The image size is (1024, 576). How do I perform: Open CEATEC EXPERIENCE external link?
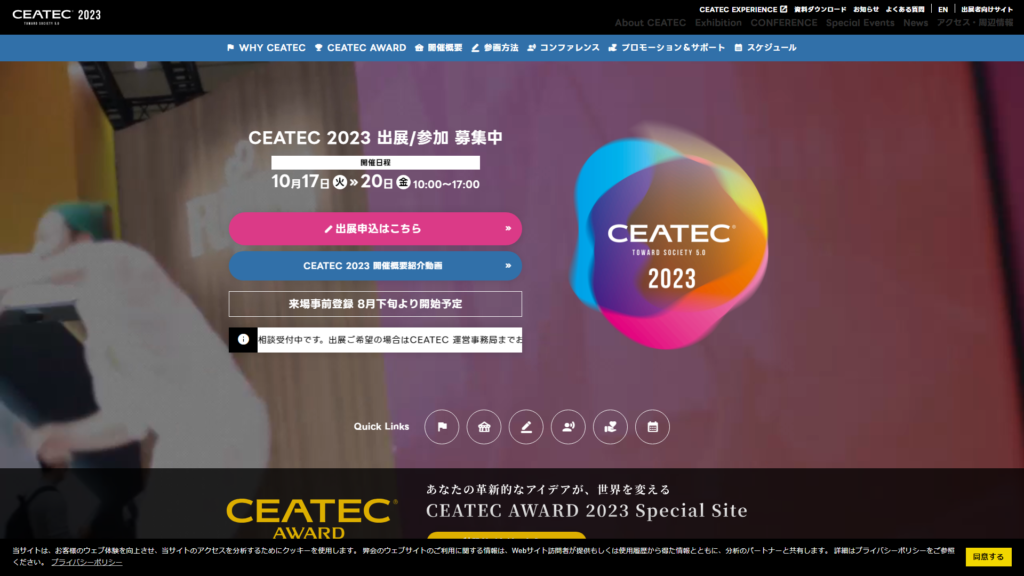tap(743, 9)
